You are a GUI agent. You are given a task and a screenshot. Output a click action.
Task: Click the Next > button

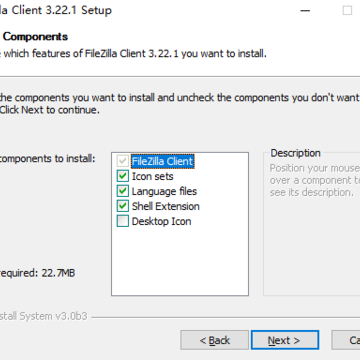coord(285,340)
